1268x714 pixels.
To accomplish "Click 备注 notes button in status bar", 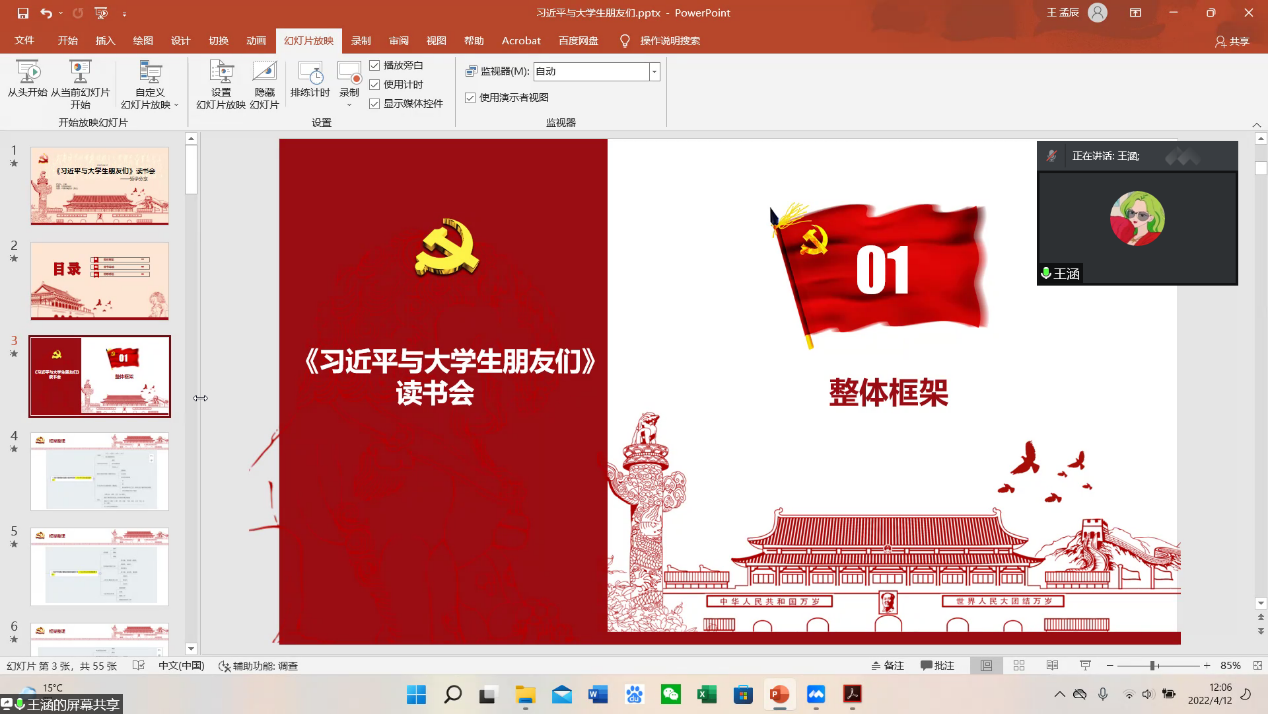I will pyautogui.click(x=888, y=666).
